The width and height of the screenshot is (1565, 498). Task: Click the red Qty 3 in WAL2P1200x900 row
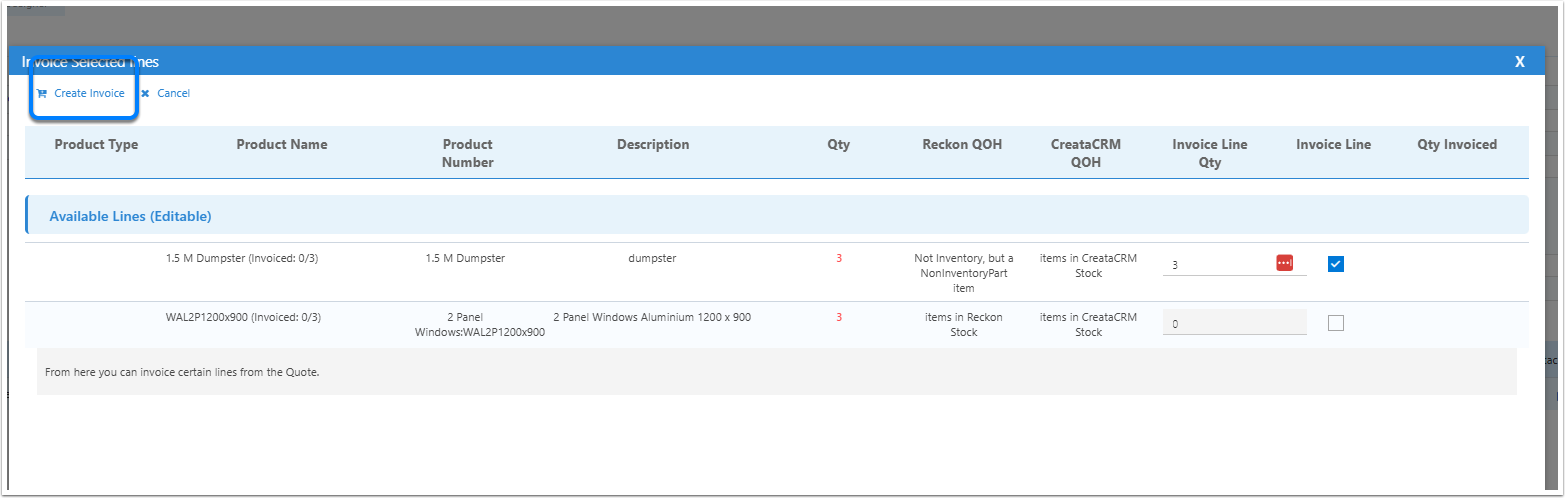pyautogui.click(x=839, y=317)
